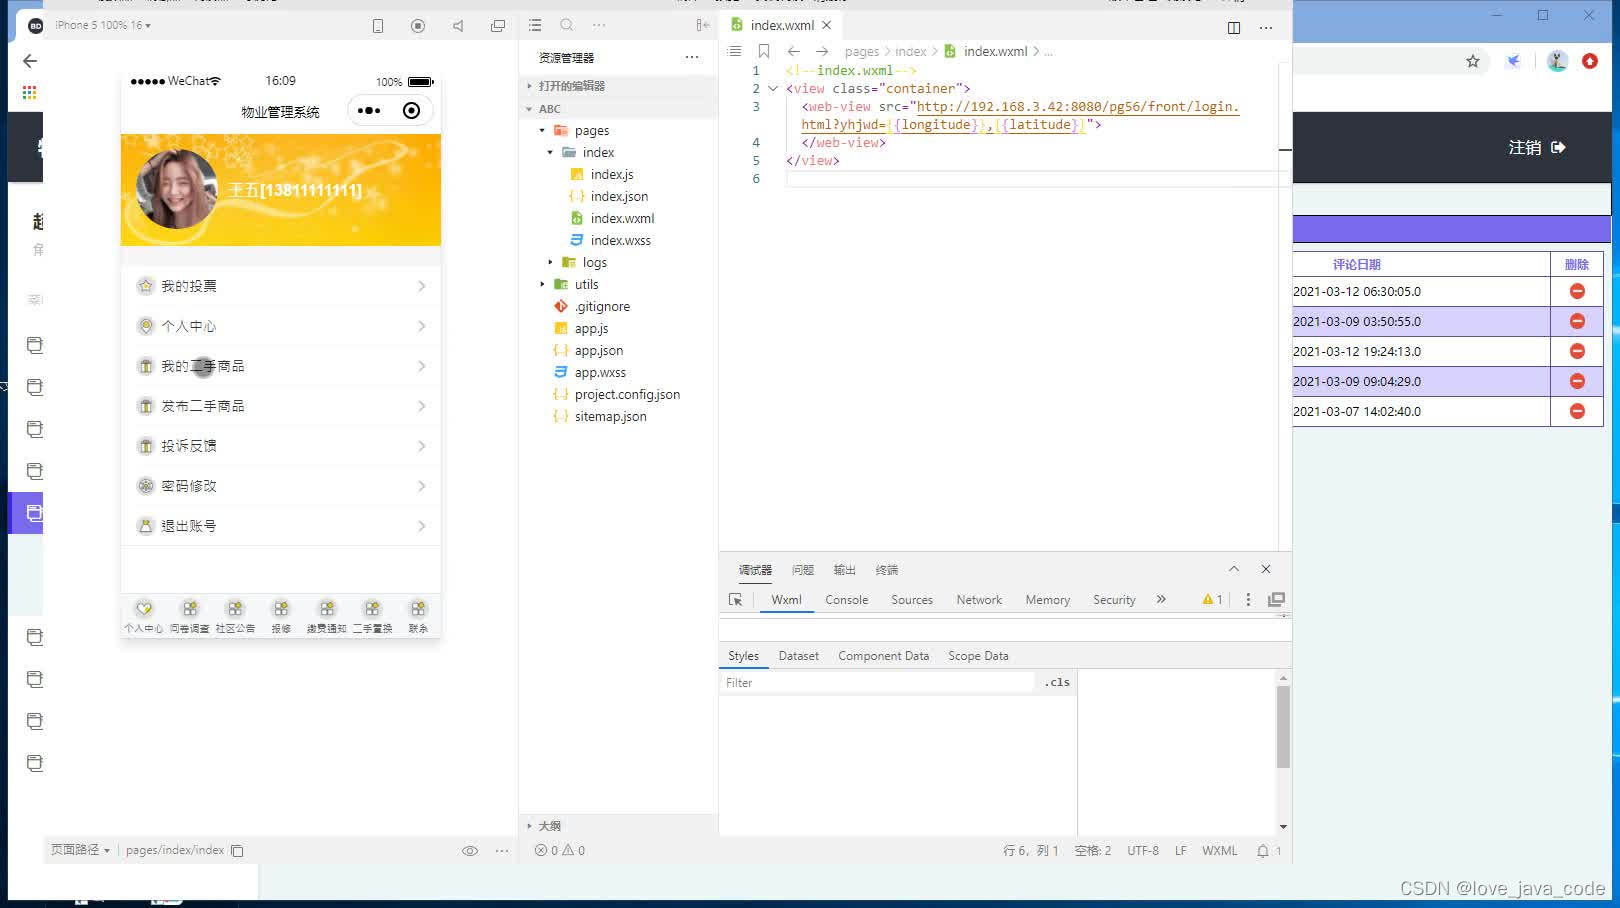Close the index.wxml editor tab
The width and height of the screenshot is (1620, 908).
pos(827,26)
